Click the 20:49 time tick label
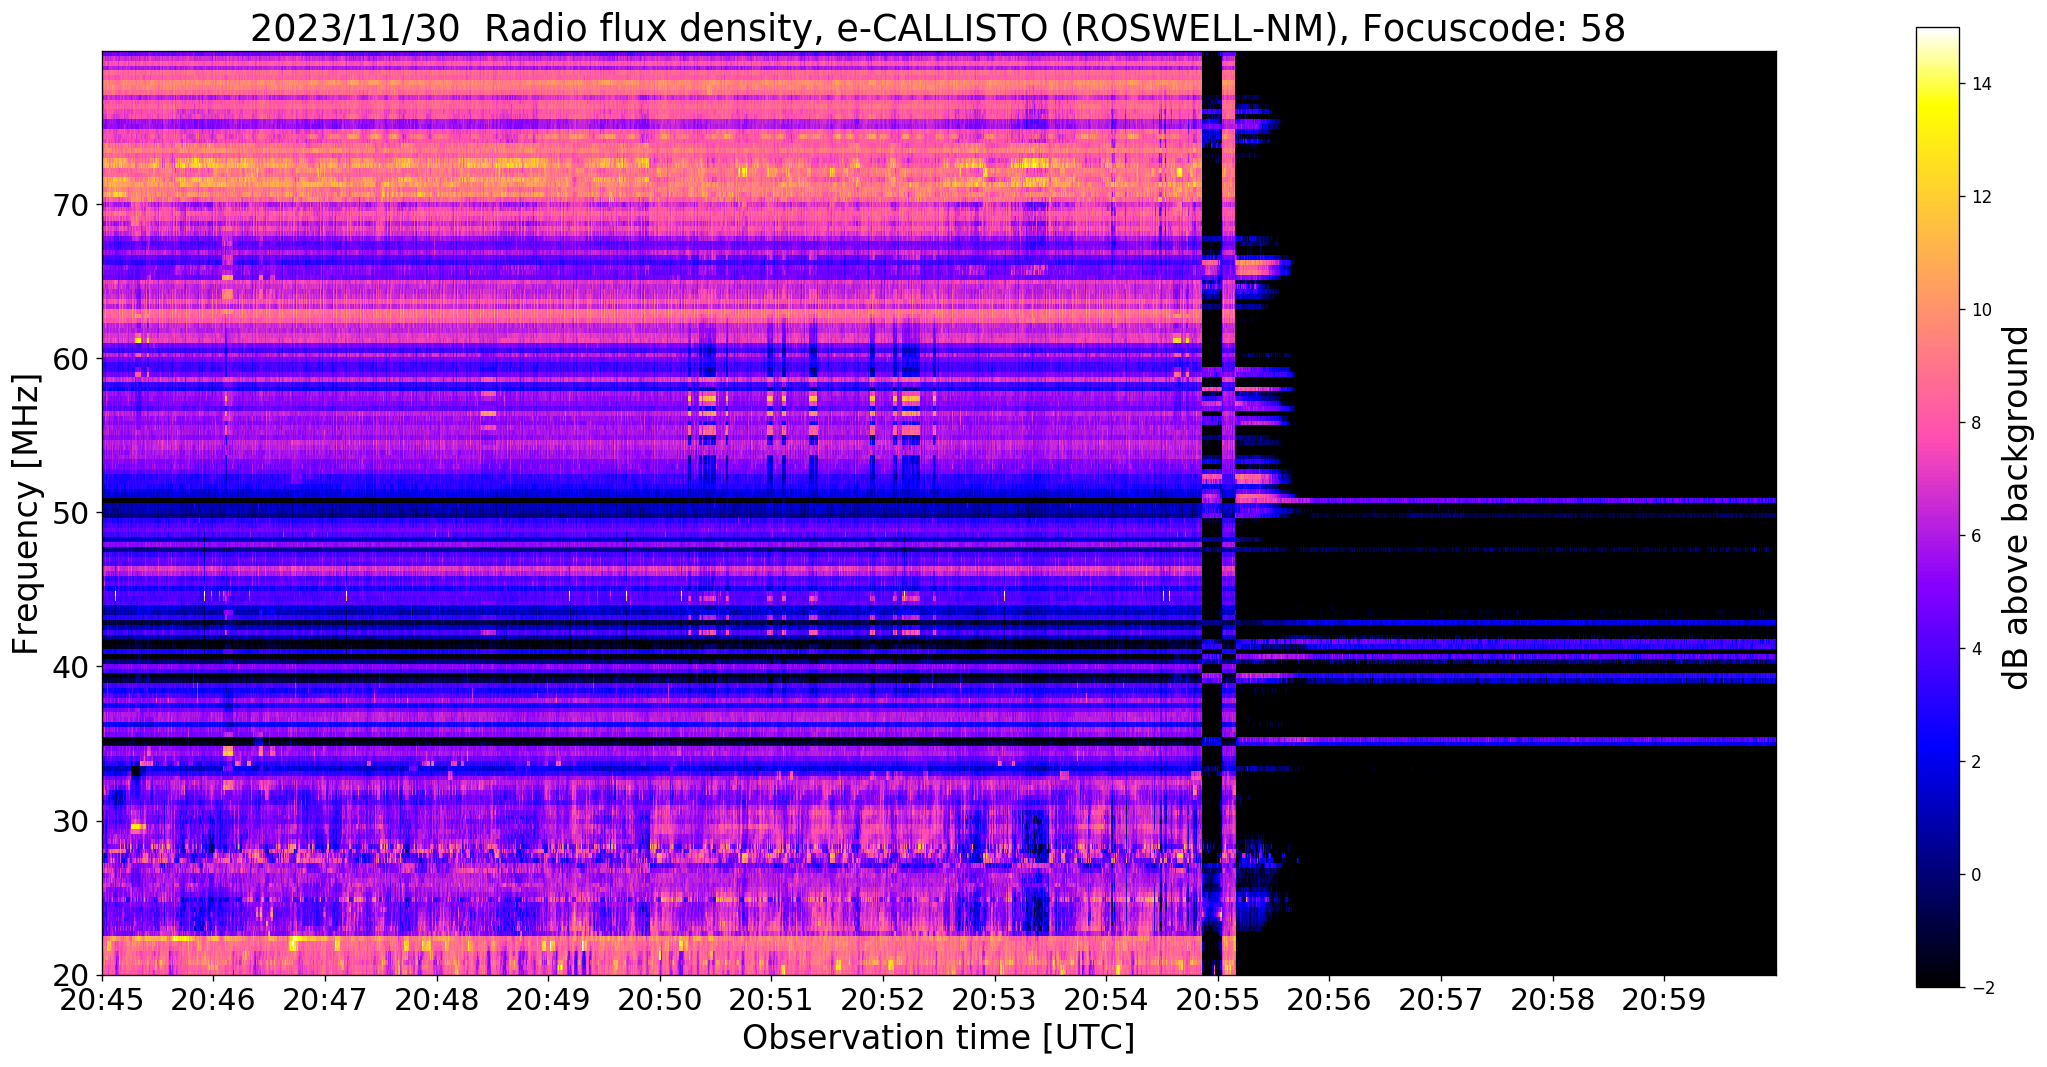2047x1067 pixels. [x=548, y=999]
